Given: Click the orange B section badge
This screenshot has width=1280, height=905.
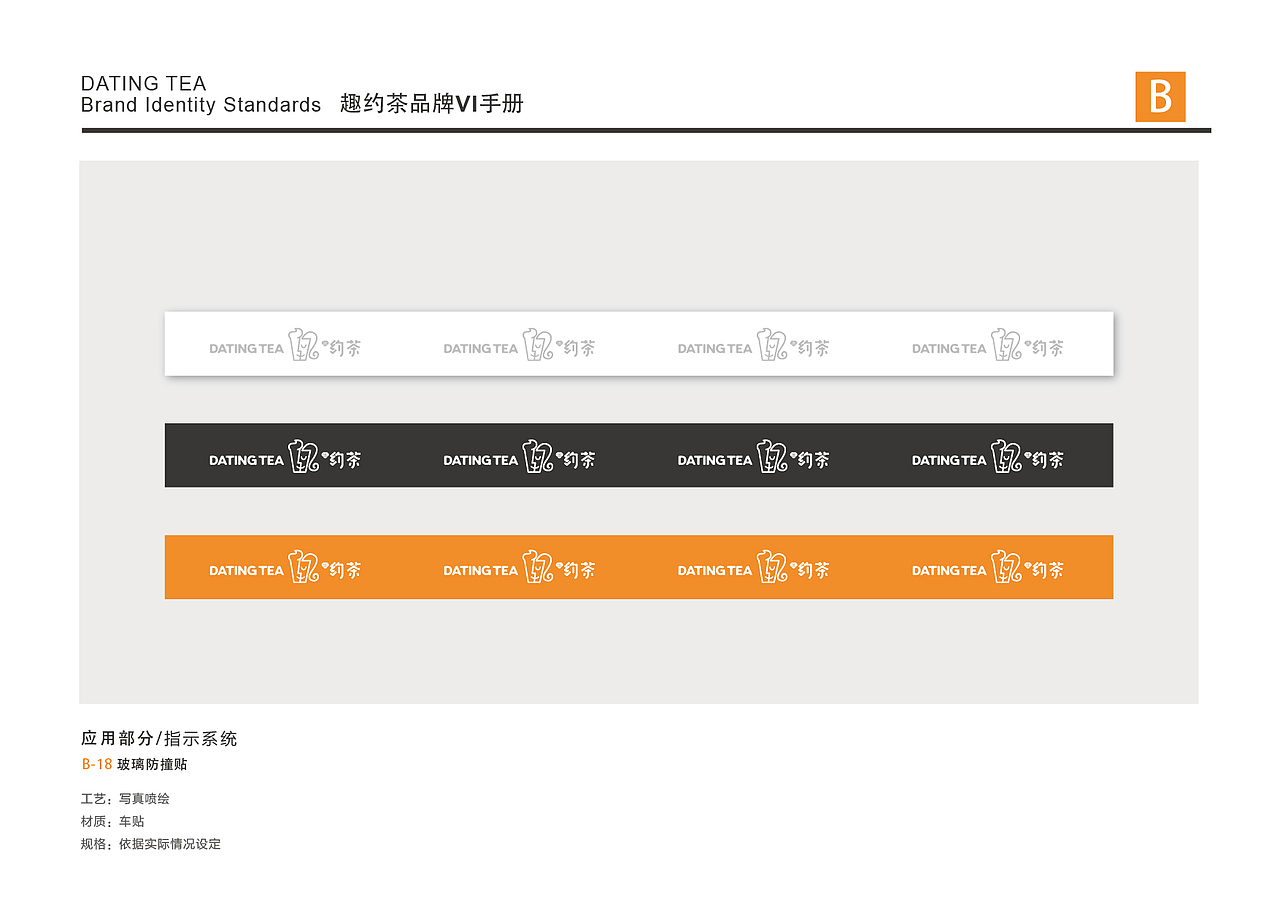Looking at the screenshot, I should pos(1160,97).
